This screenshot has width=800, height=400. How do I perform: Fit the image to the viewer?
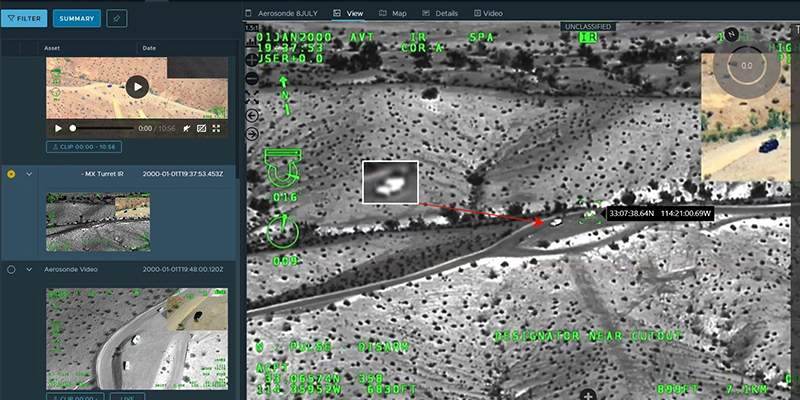click(252, 96)
